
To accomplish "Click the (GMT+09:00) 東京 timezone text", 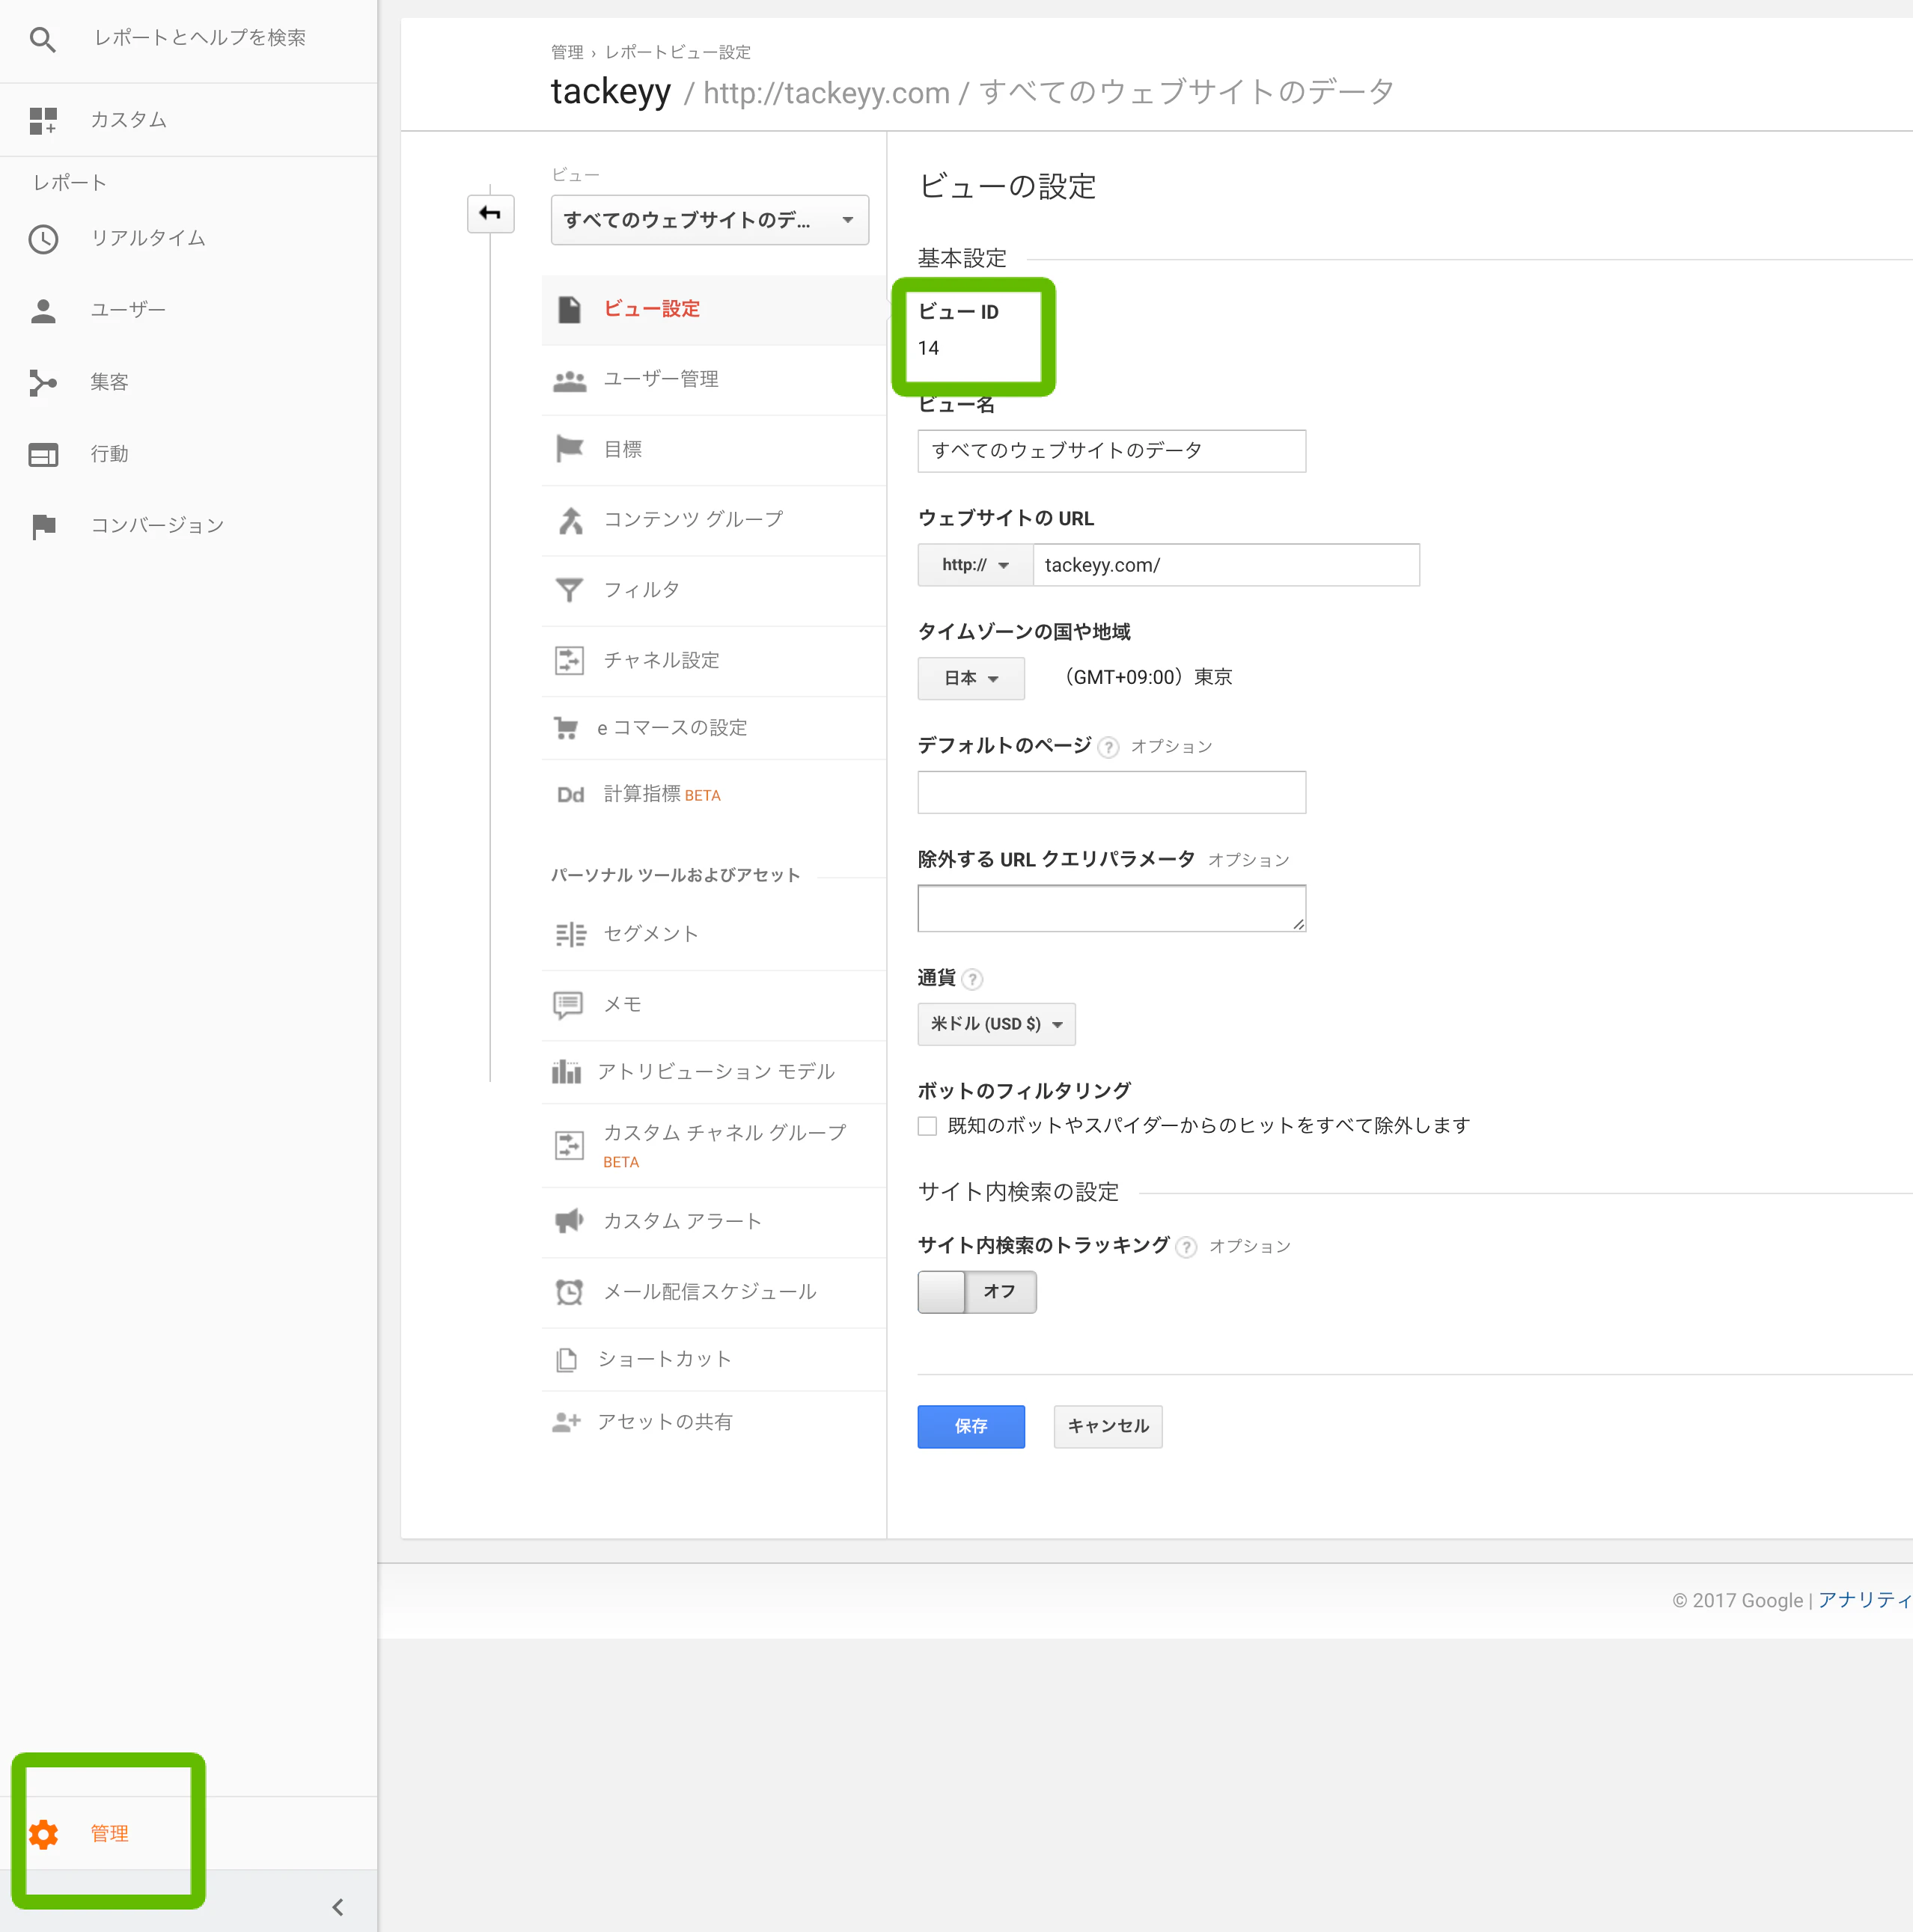I will click(1145, 677).
